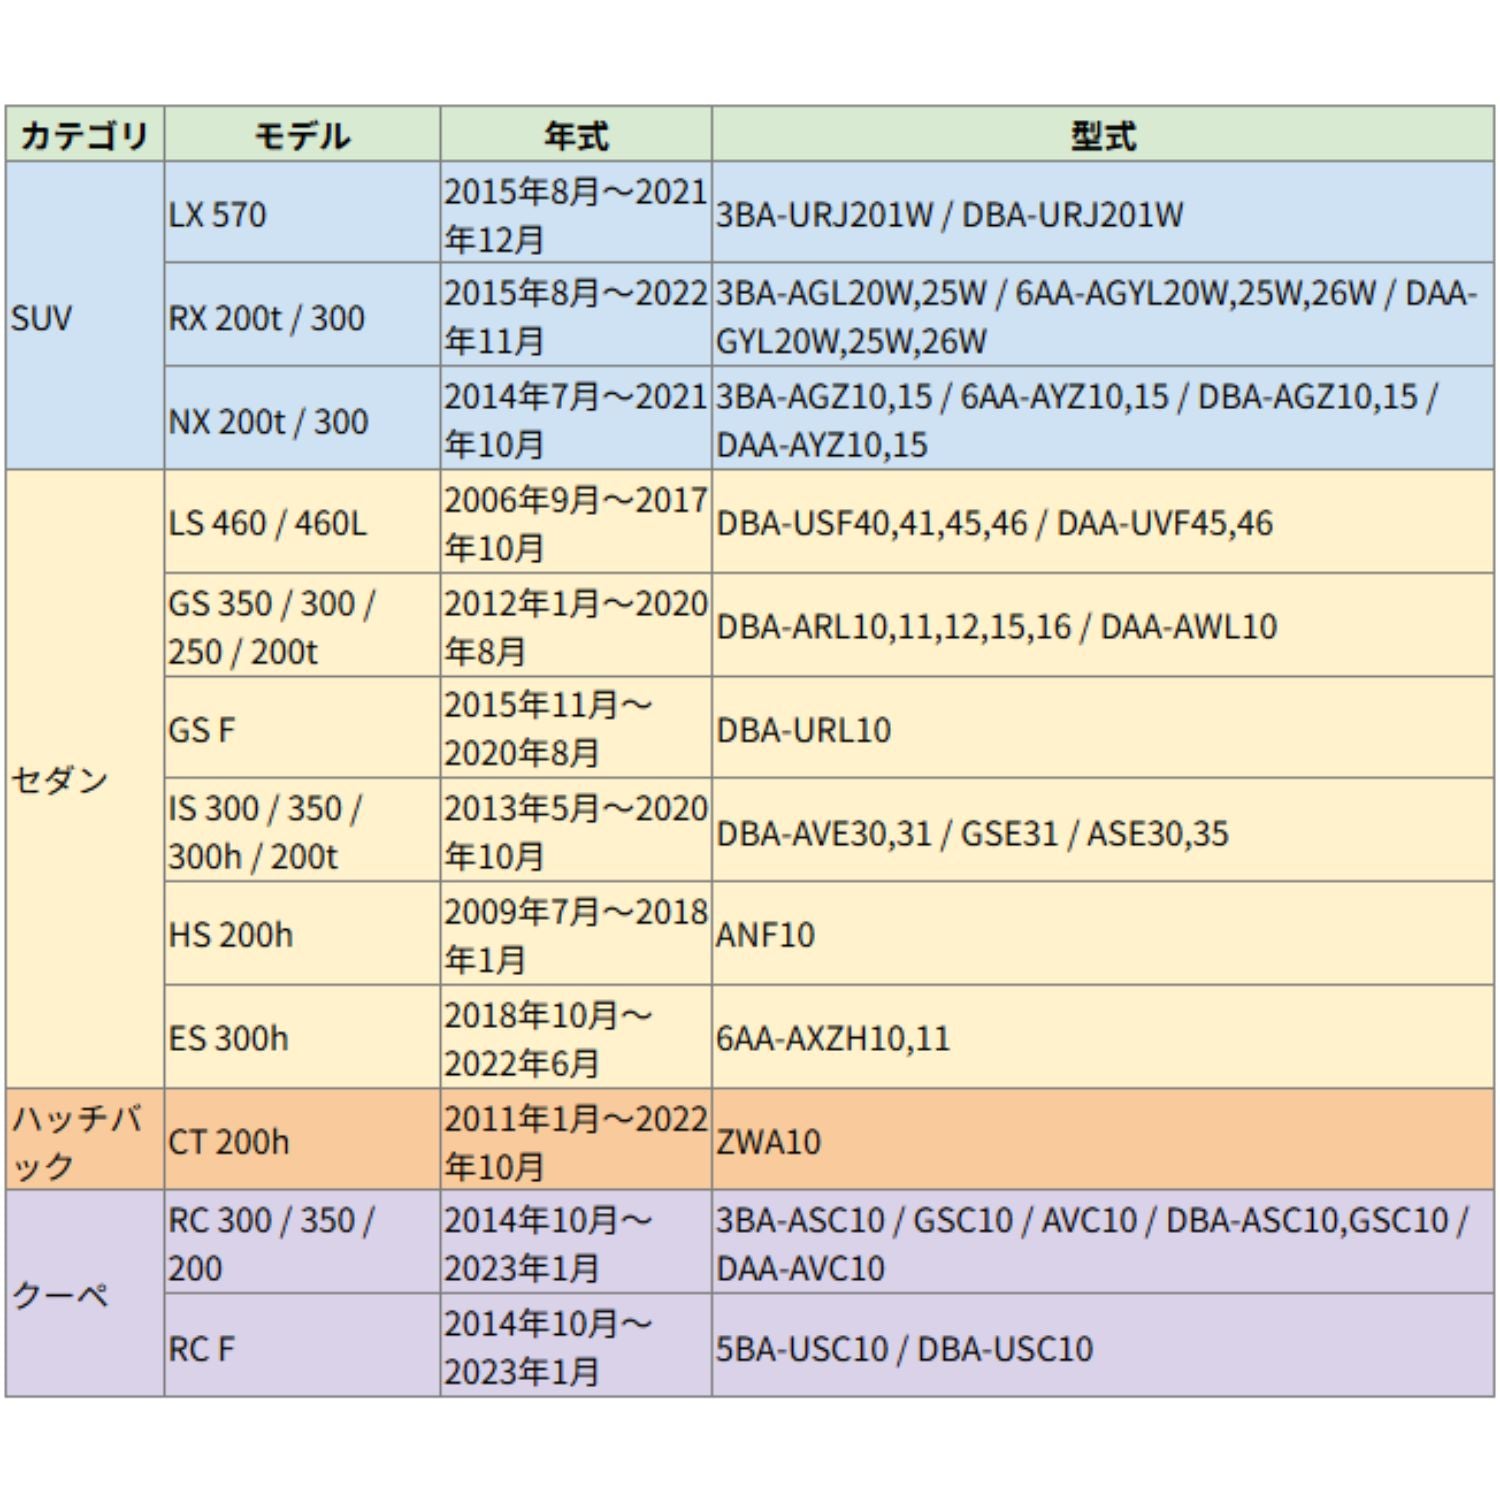Click the ES 300h model cell

coord(302,1037)
